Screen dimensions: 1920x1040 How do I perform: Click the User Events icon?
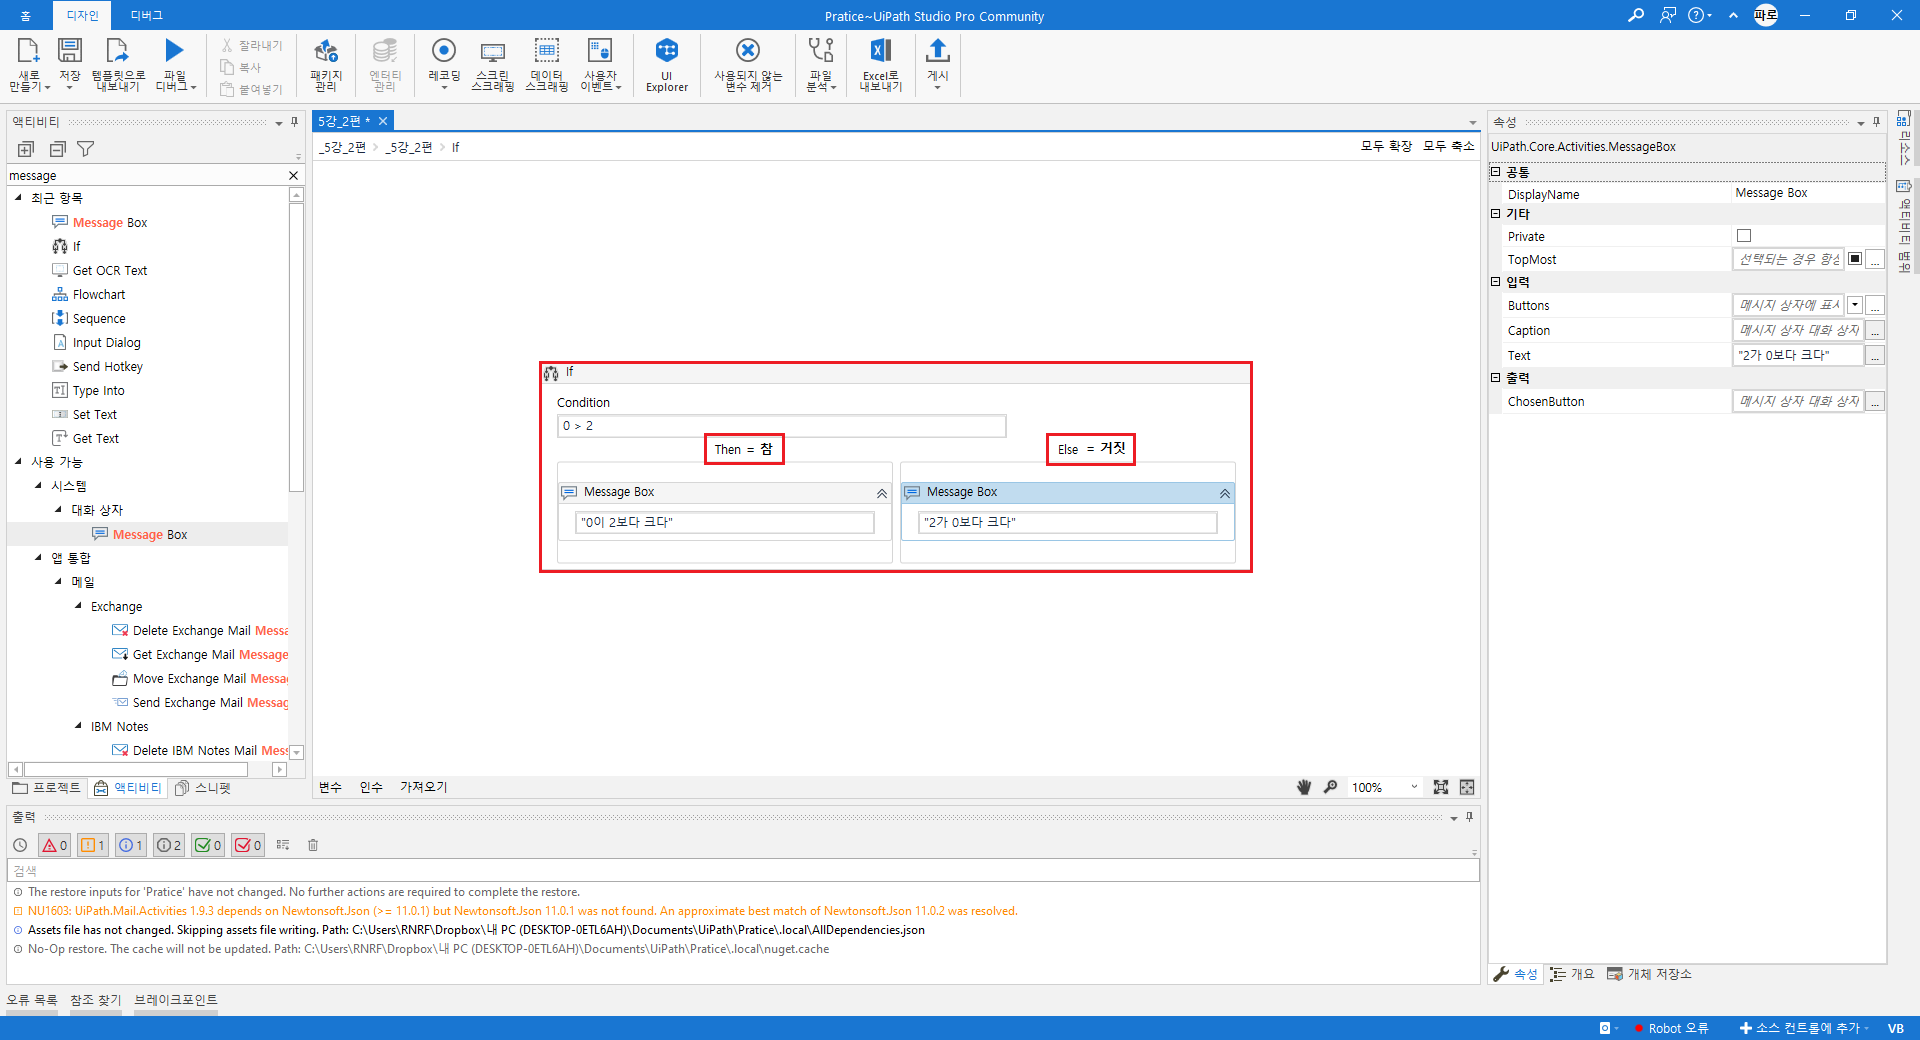pyautogui.click(x=600, y=51)
